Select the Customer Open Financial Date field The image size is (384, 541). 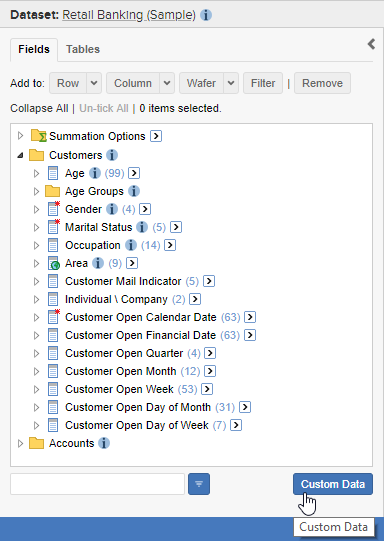click(x=140, y=335)
